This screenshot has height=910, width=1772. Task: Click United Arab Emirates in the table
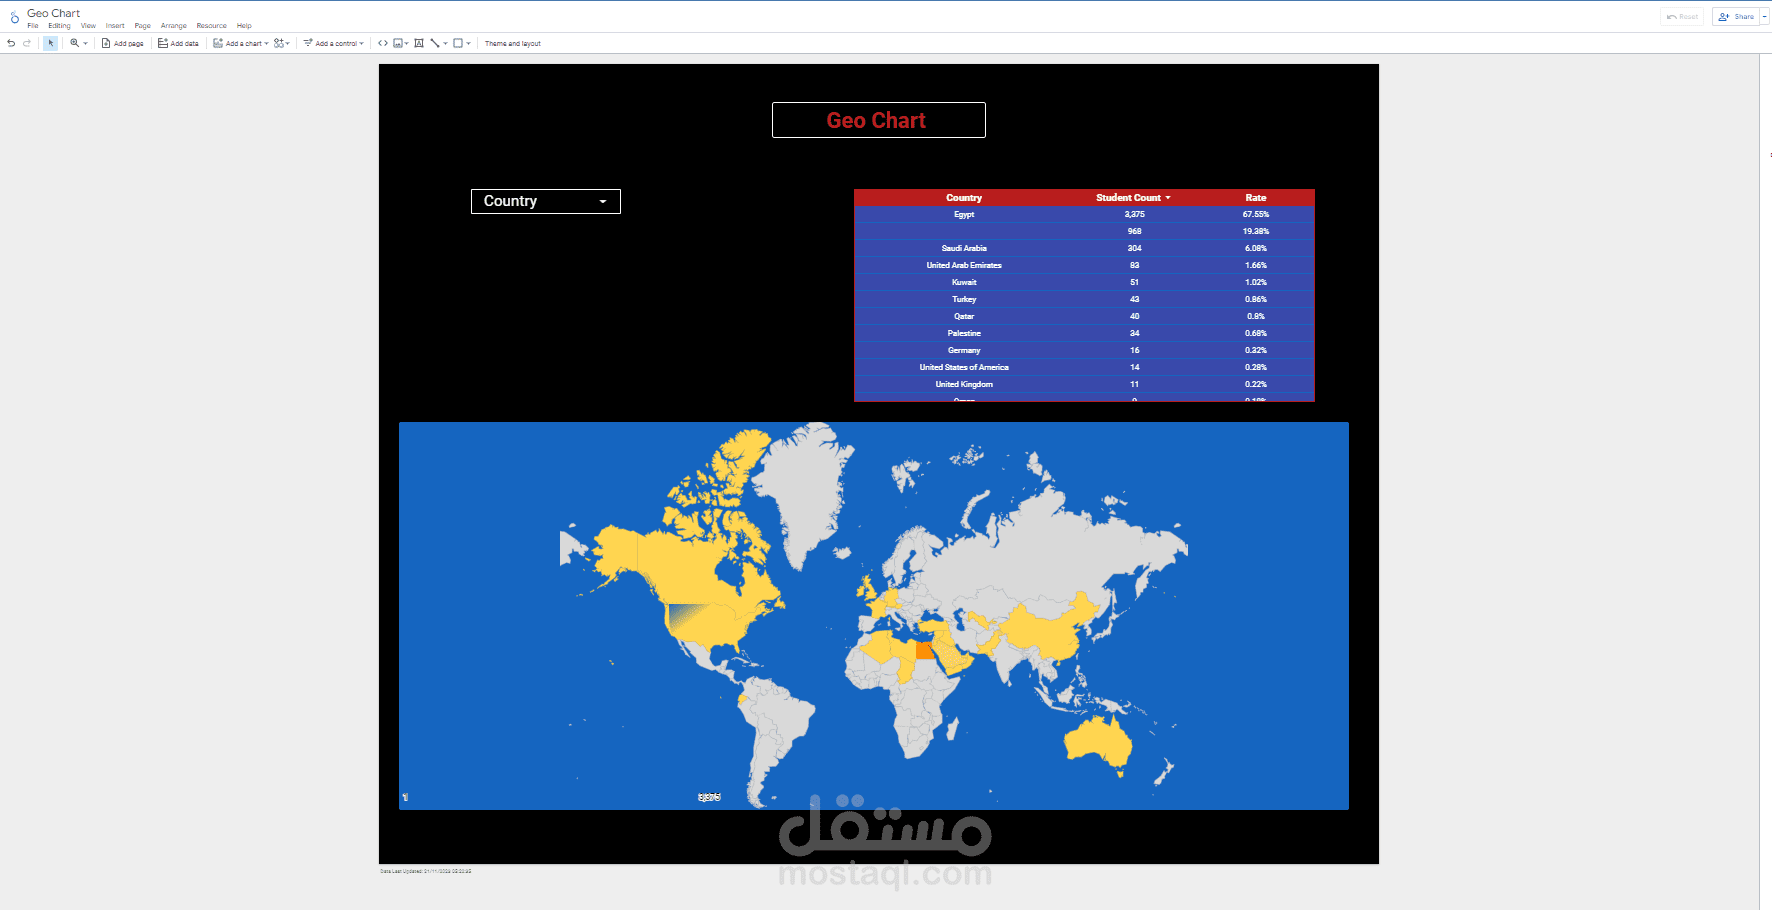[964, 265]
